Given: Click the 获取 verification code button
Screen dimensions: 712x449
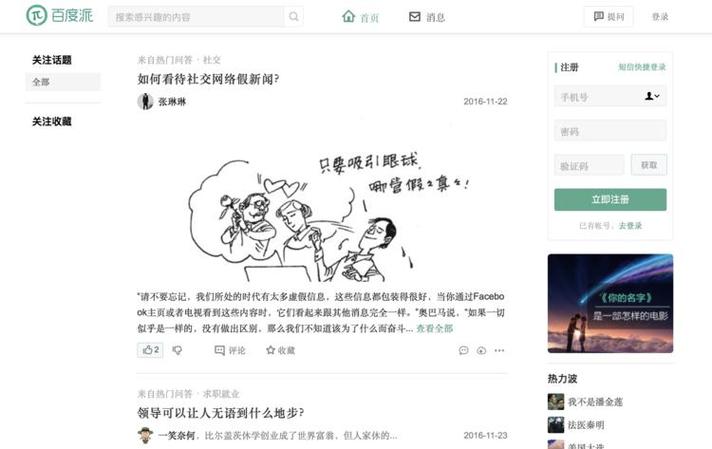Looking at the screenshot, I should coord(649,165).
